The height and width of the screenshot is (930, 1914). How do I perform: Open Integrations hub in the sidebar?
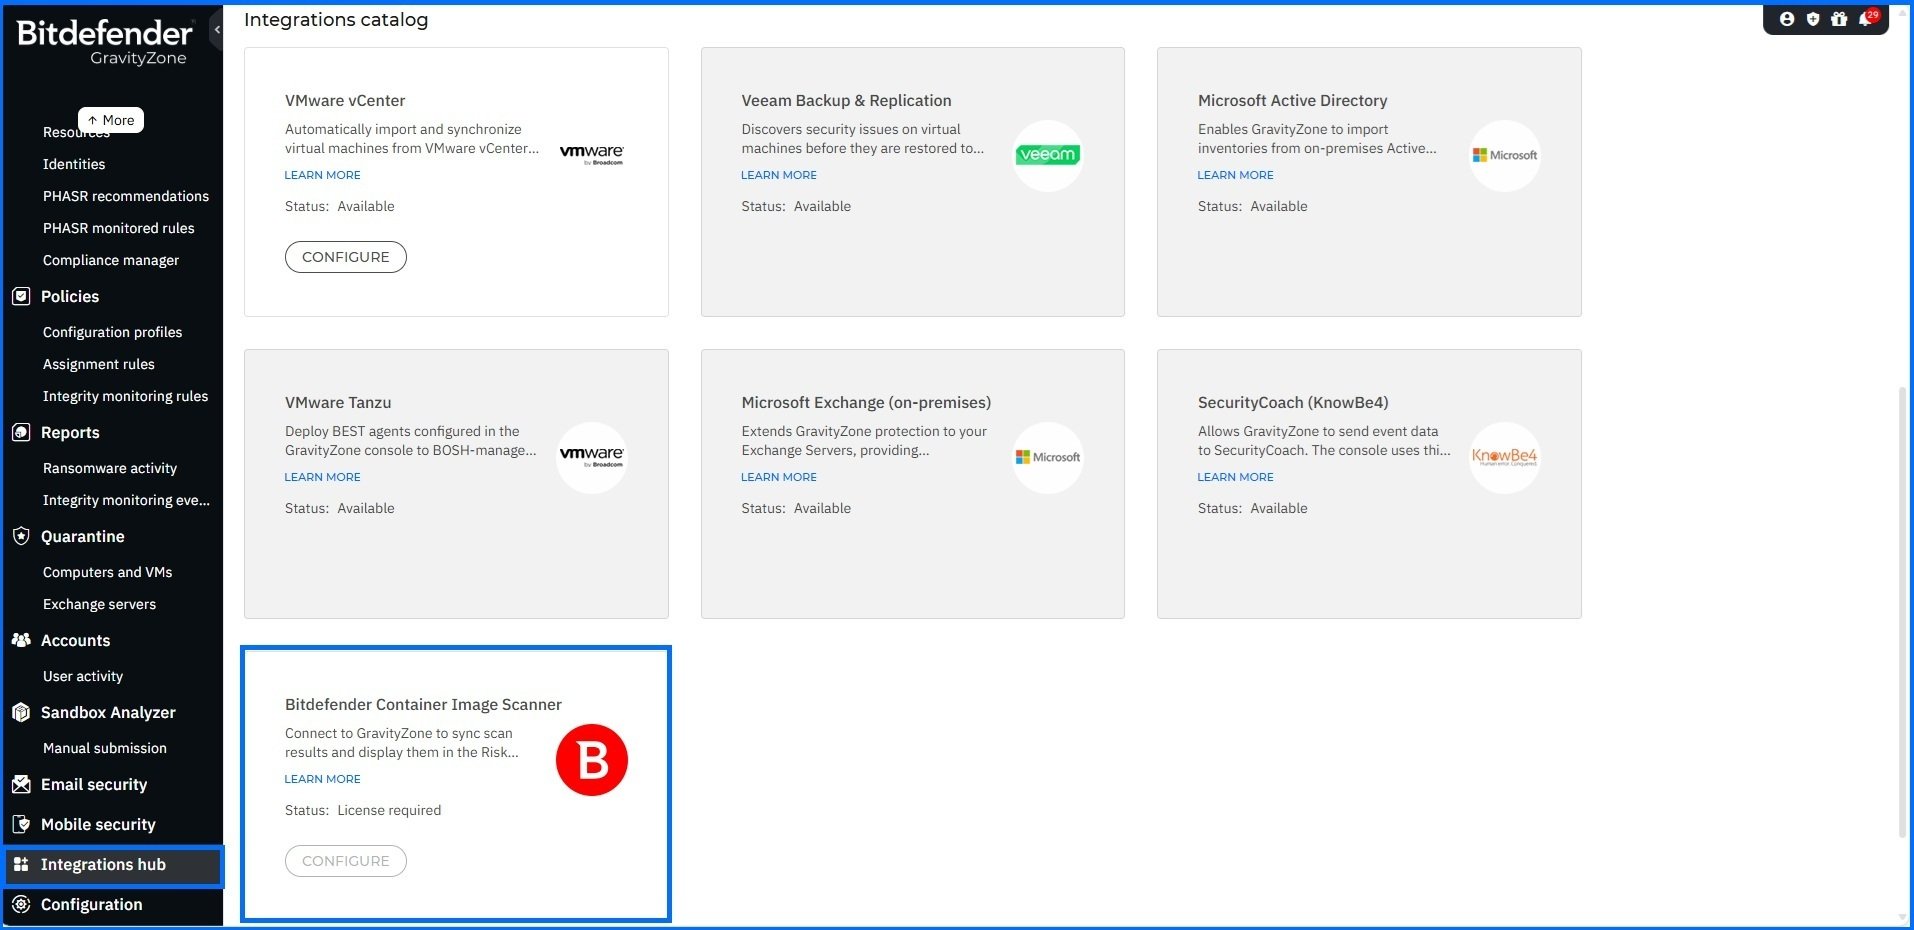point(103,865)
